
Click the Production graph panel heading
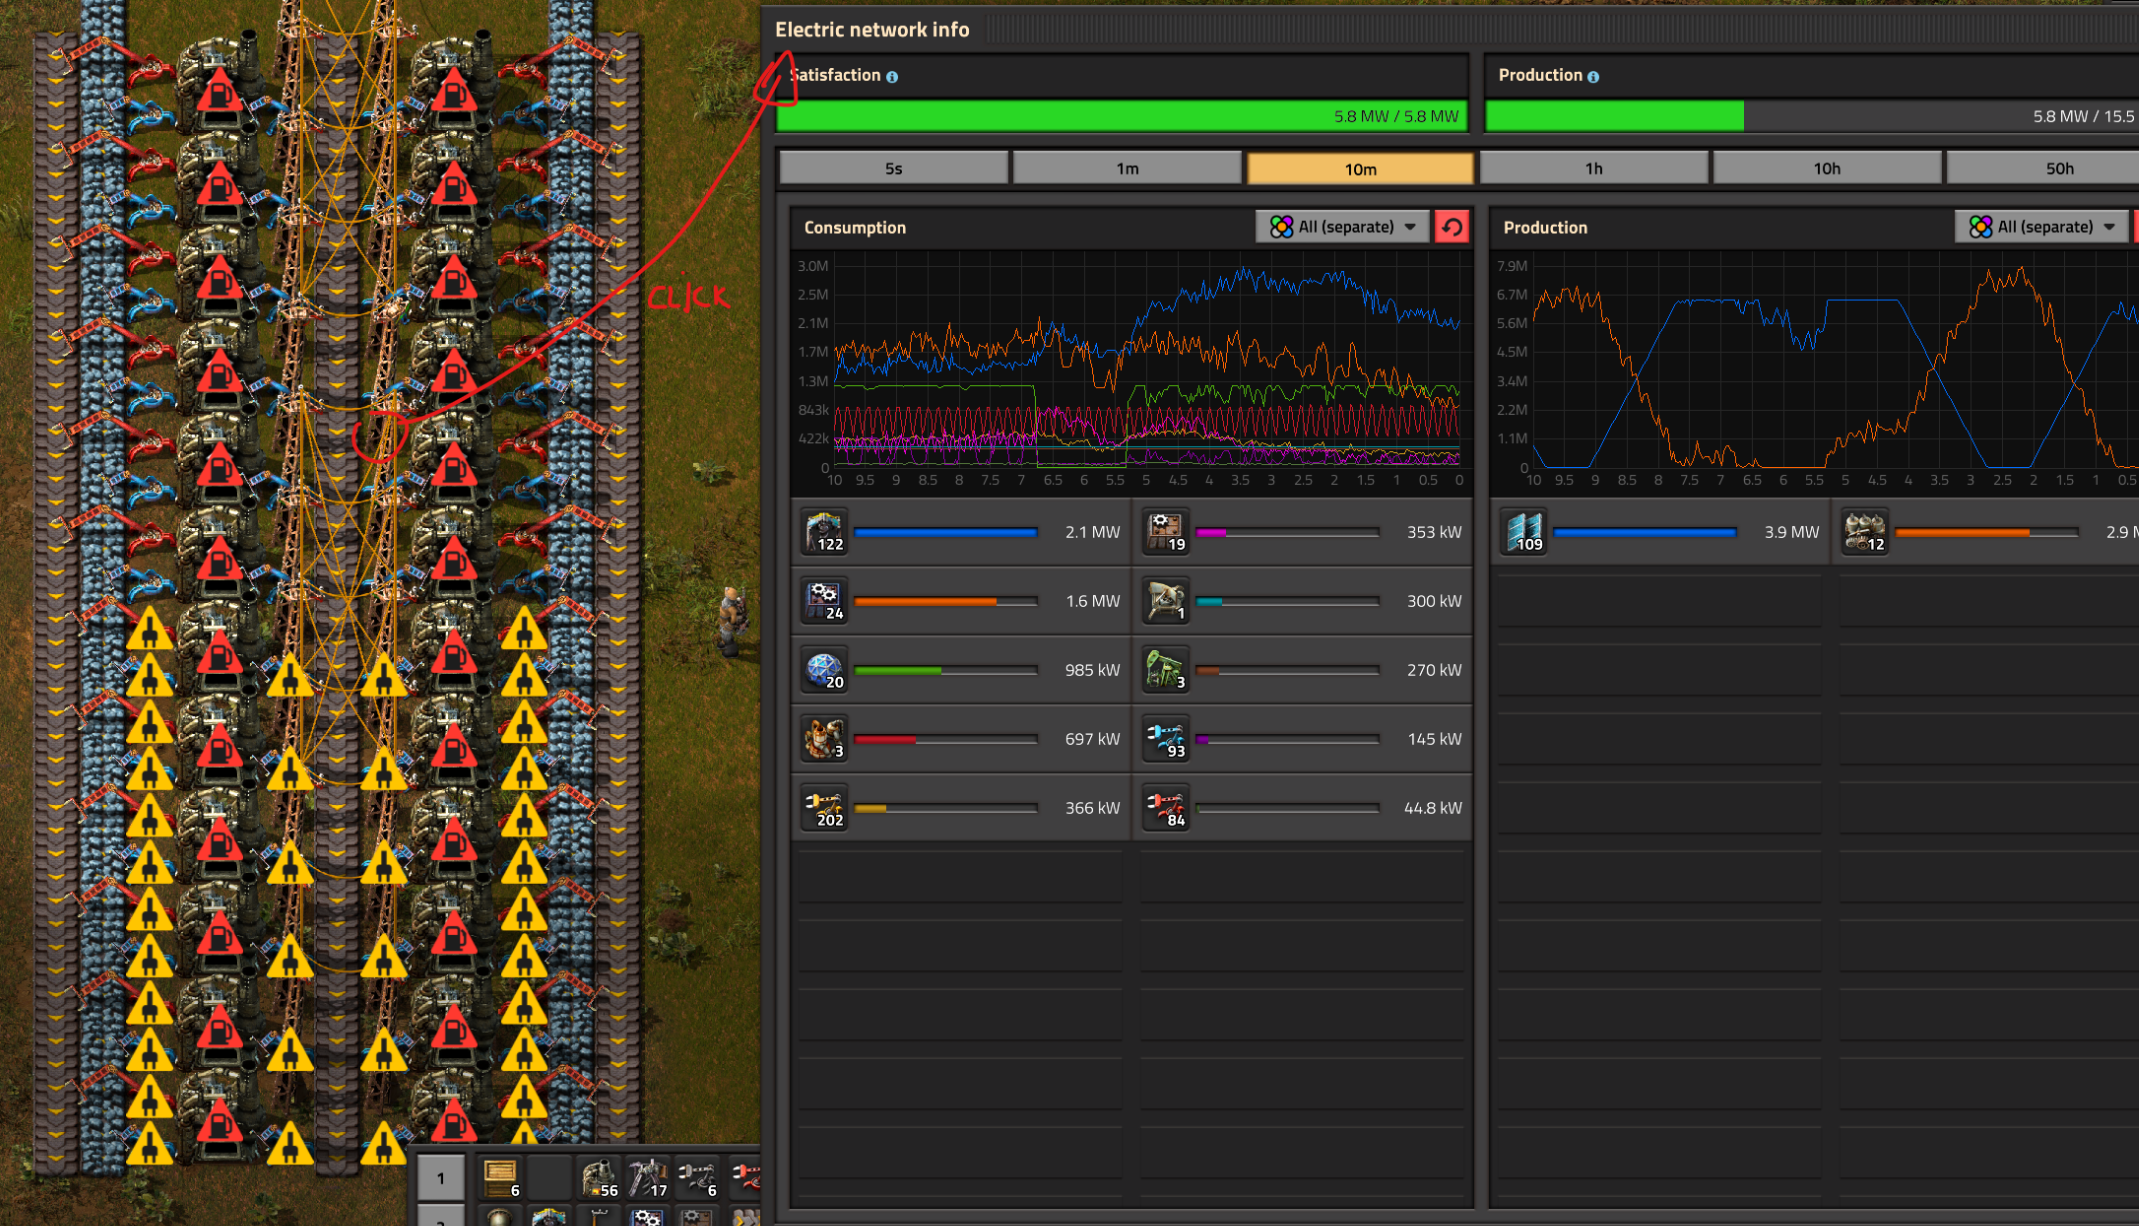(1545, 228)
